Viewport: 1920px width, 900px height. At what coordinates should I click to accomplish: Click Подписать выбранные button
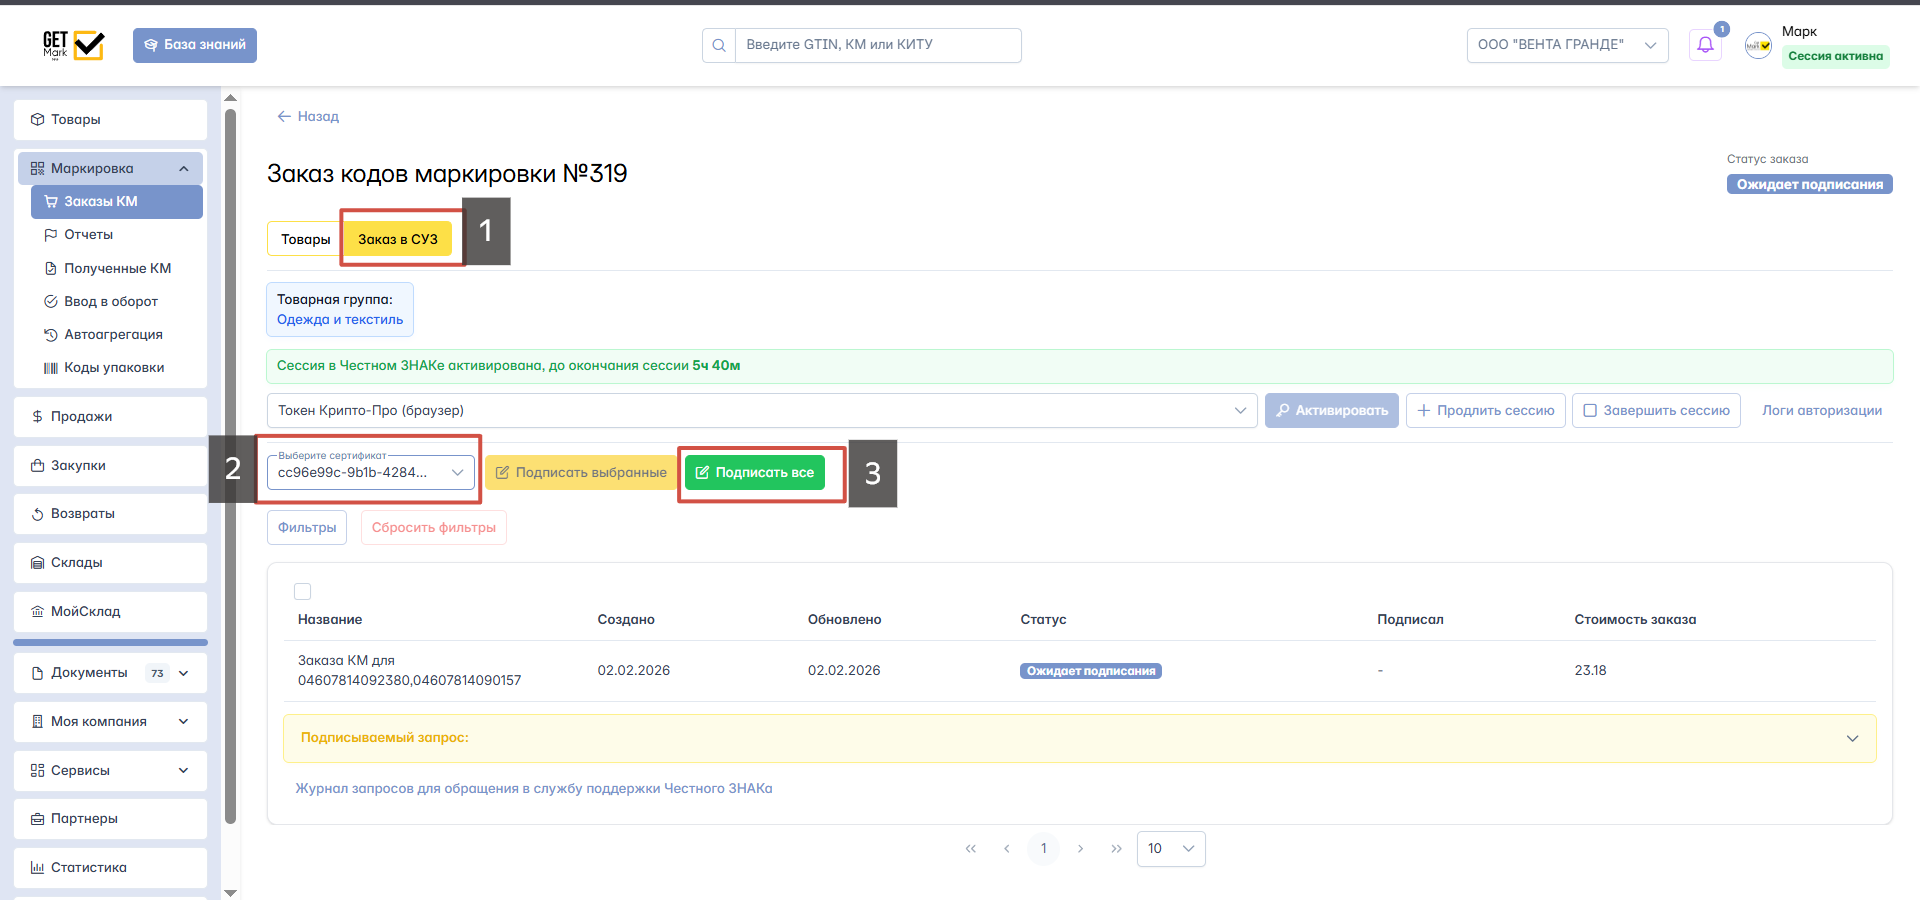pos(582,472)
